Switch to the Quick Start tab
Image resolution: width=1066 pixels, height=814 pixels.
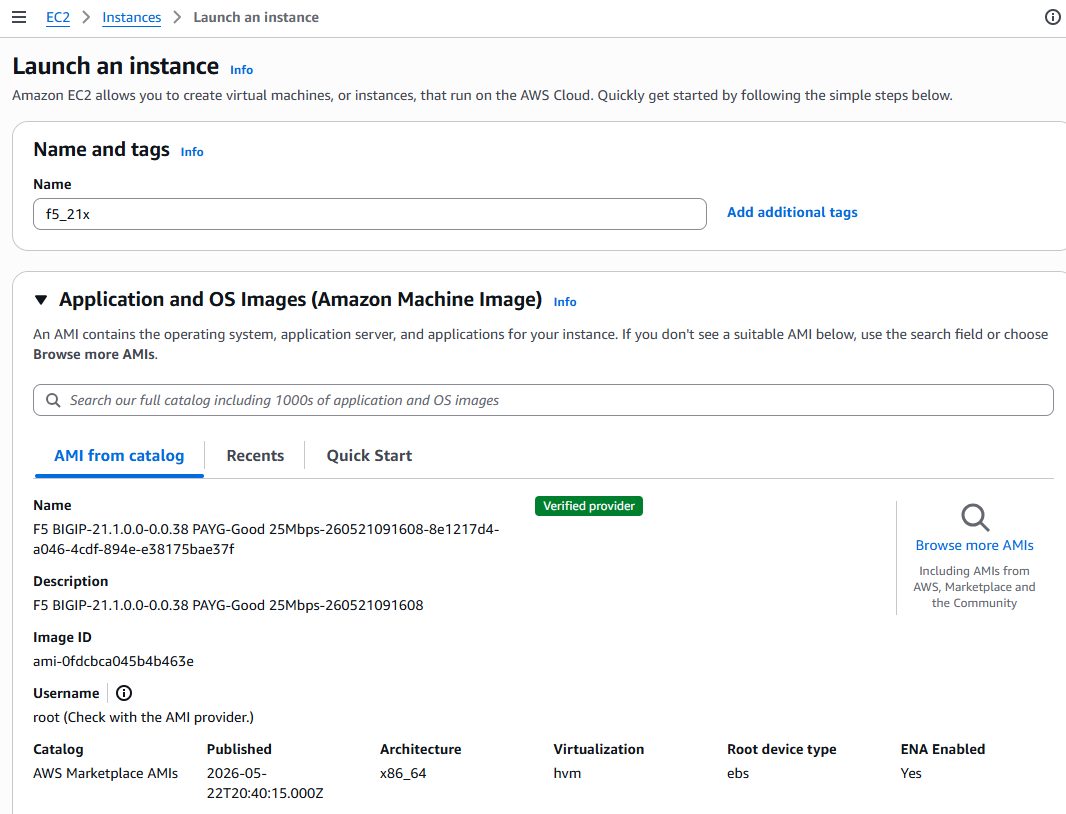click(x=369, y=456)
